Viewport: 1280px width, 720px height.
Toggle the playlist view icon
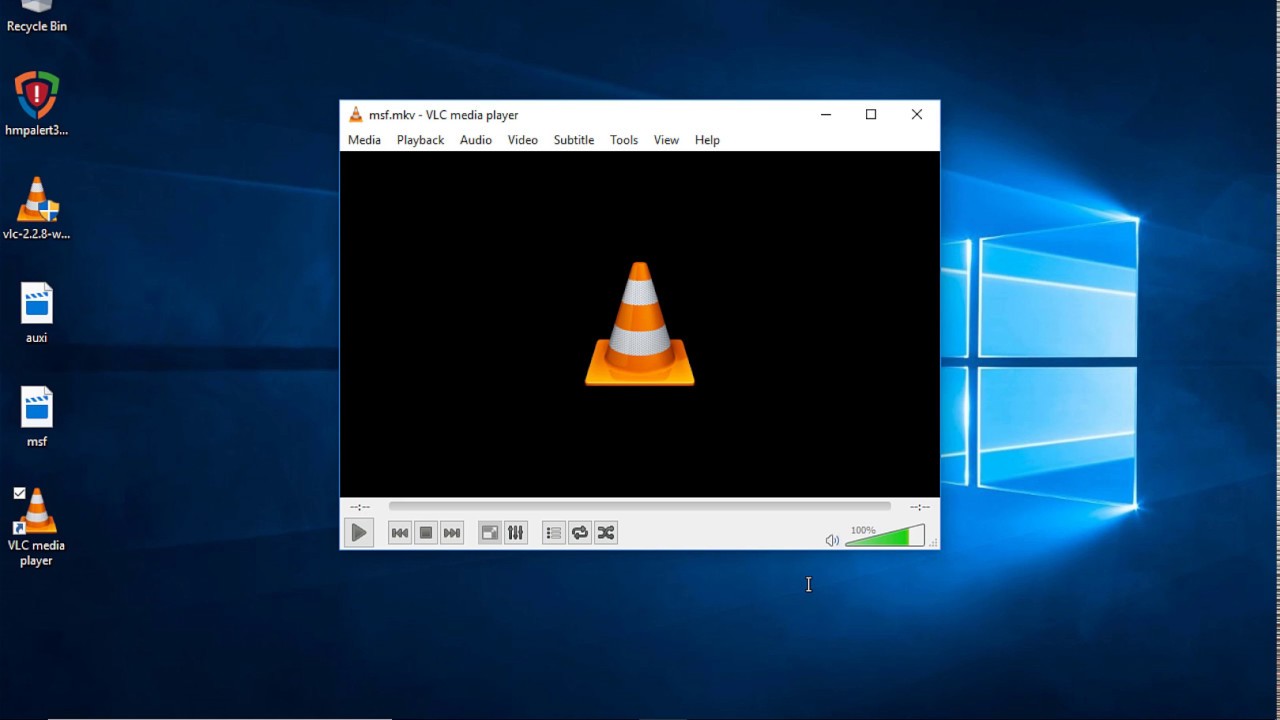click(554, 533)
